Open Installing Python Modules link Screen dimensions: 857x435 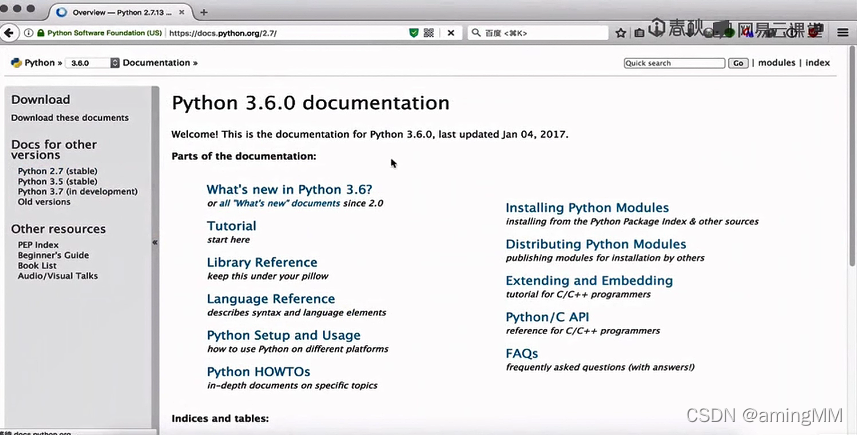pos(587,208)
